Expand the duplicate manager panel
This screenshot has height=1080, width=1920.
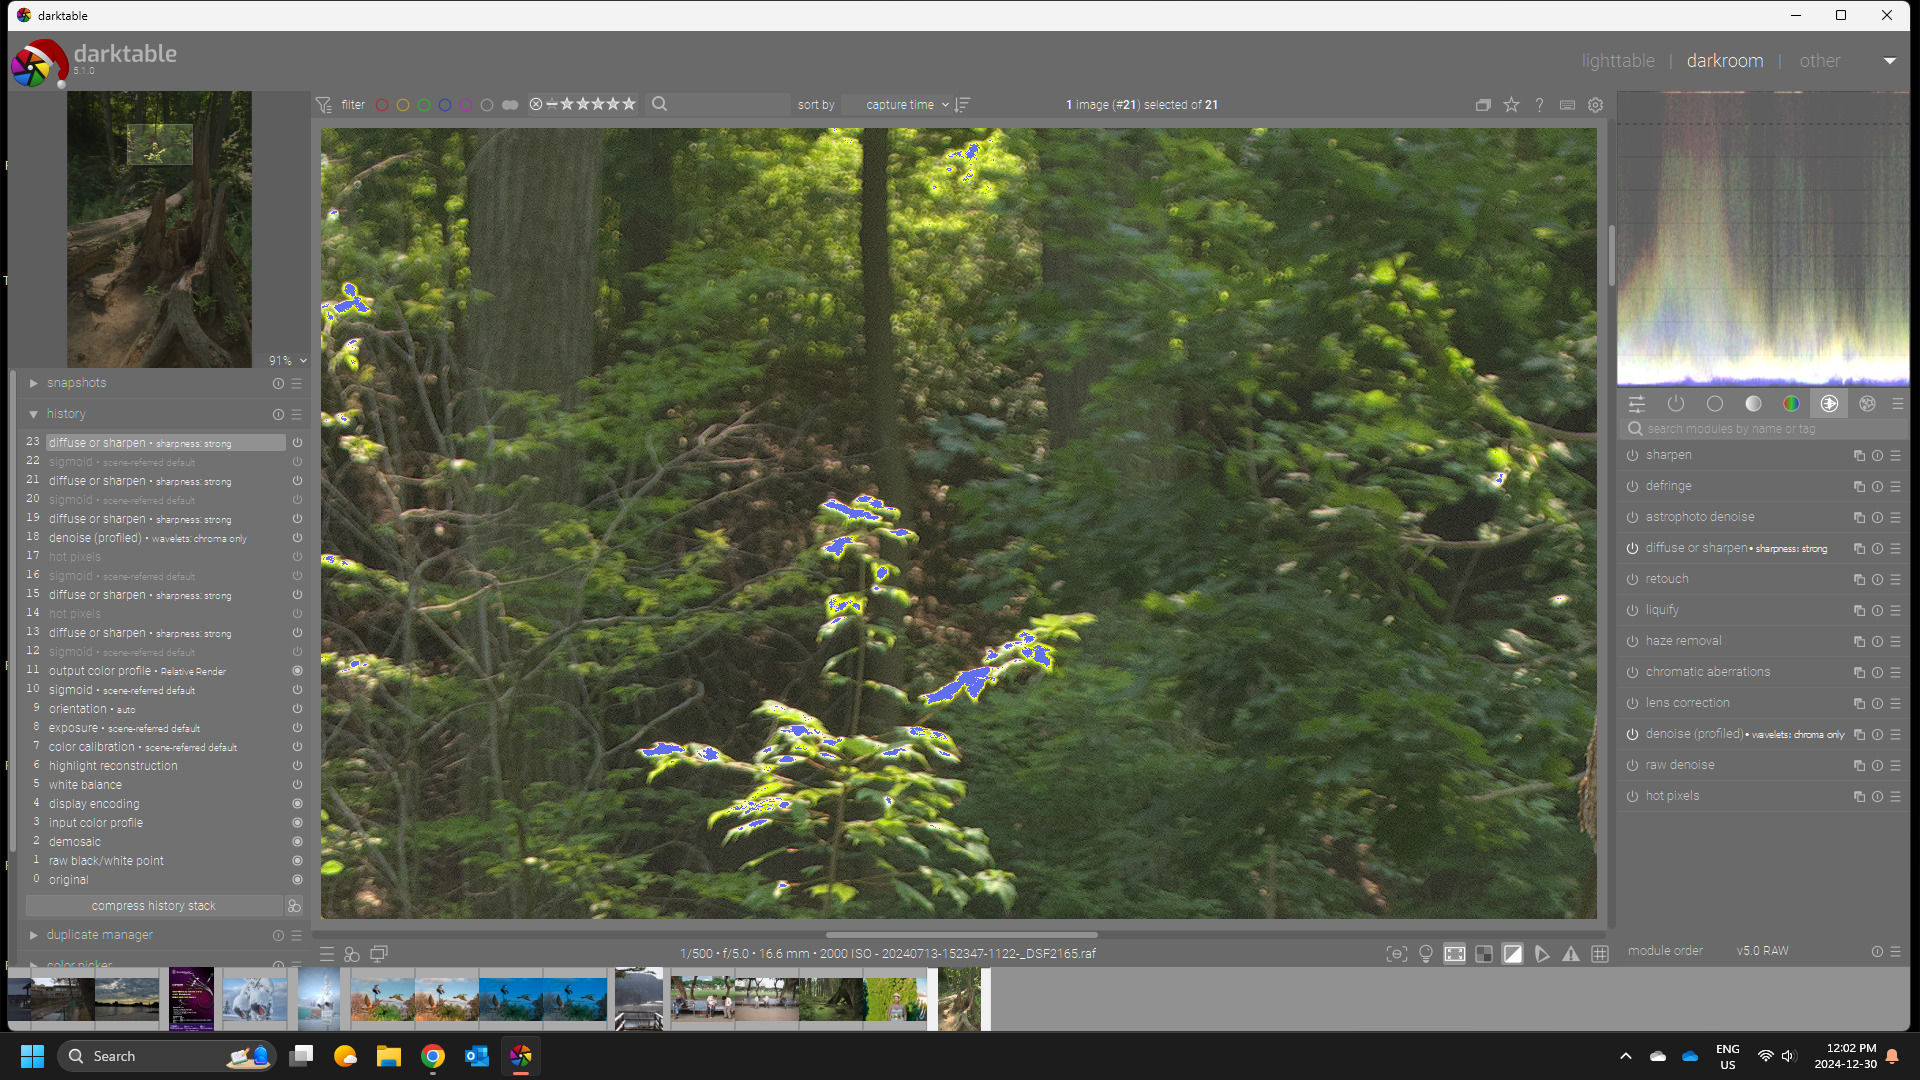(33, 935)
